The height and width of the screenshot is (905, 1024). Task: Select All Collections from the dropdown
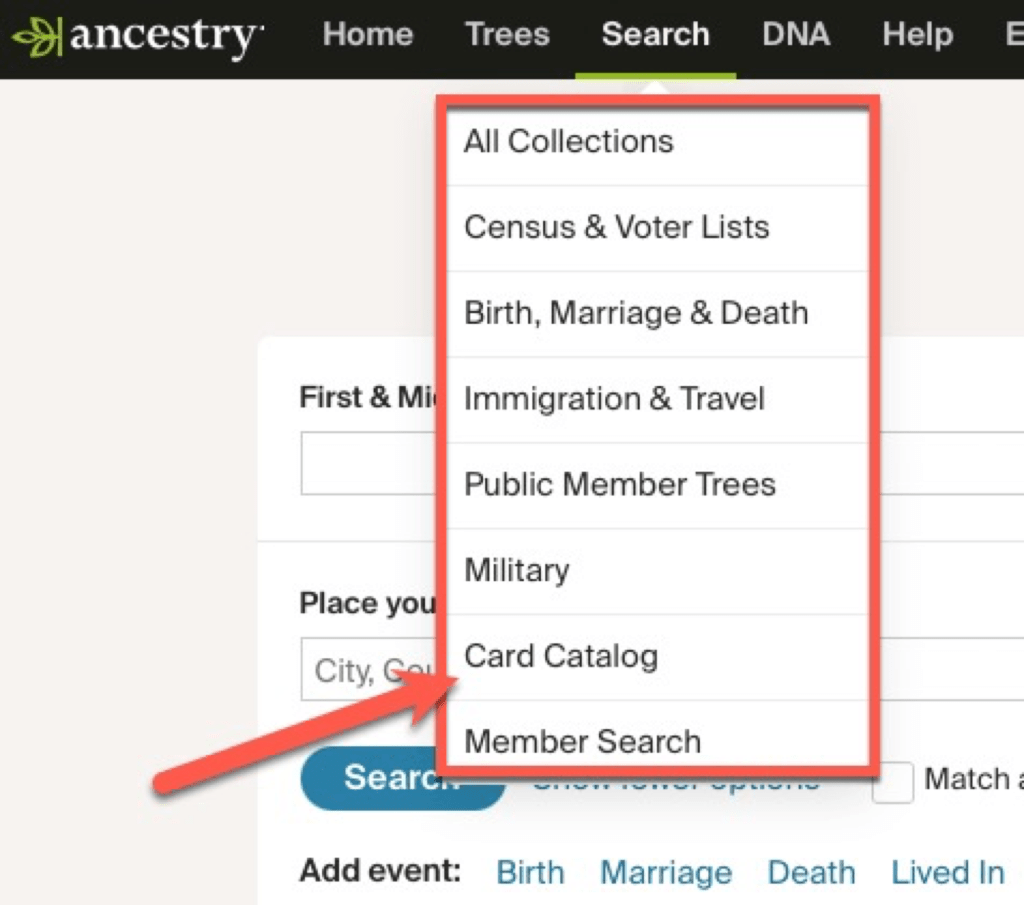(568, 142)
